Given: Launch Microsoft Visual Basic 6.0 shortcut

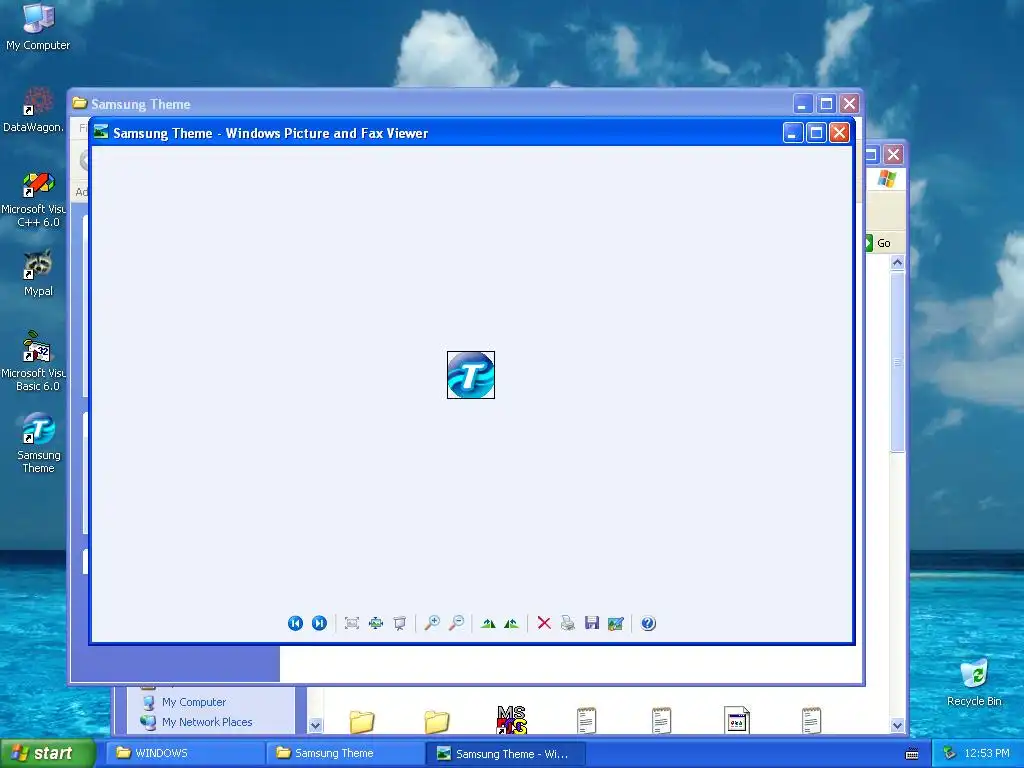Looking at the screenshot, I should (34, 361).
